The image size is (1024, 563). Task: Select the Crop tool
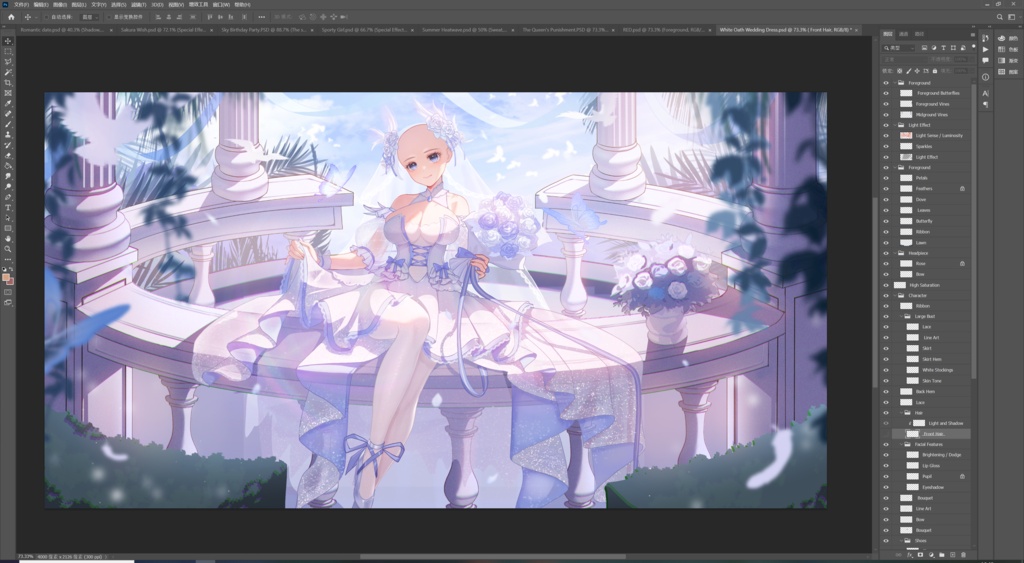click(8, 83)
